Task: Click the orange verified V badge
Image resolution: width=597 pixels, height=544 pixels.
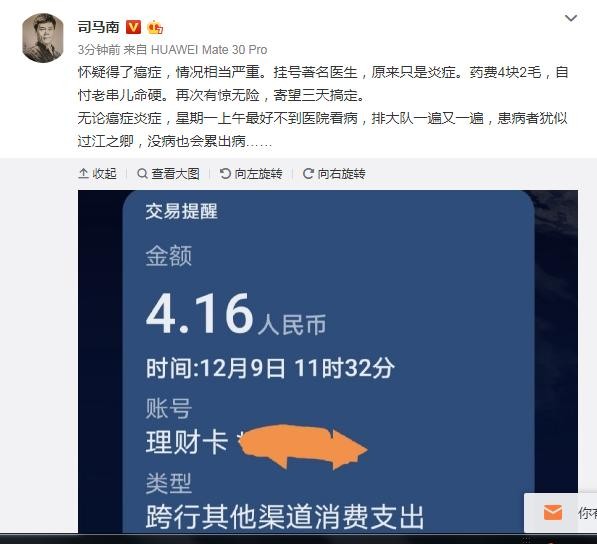Action: 133,27
